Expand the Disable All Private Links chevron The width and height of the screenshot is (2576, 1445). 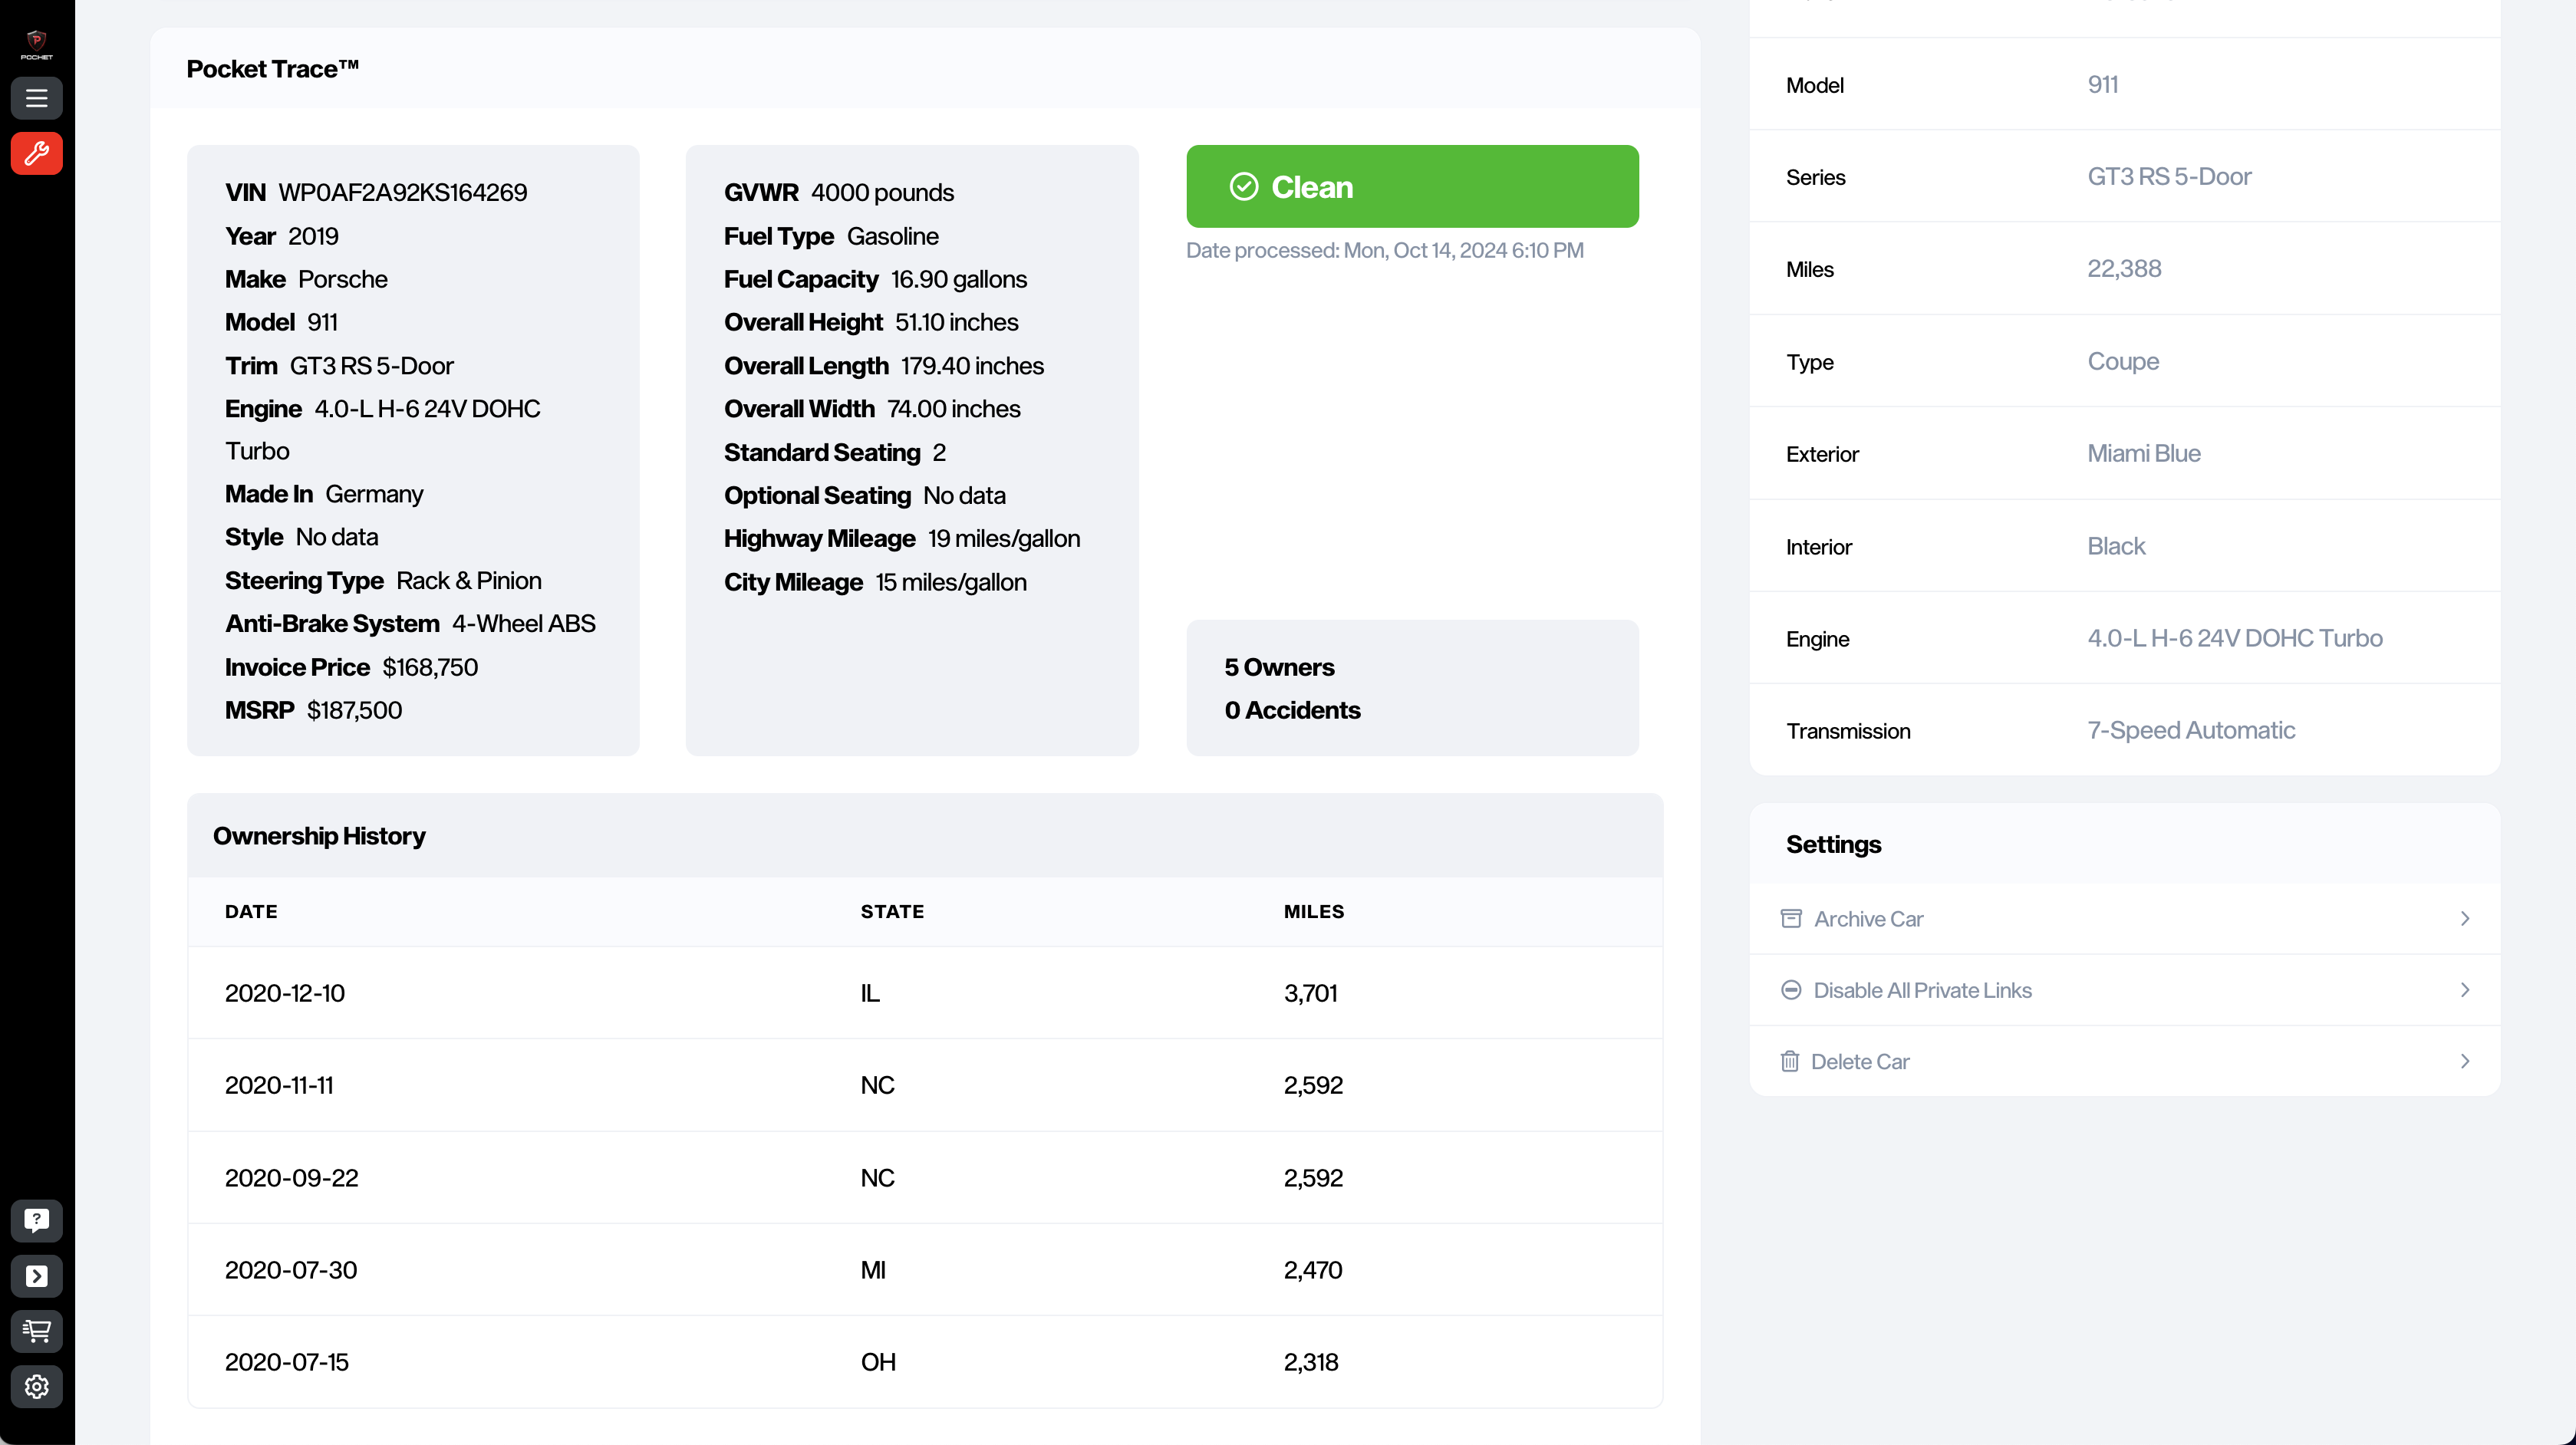2465,989
